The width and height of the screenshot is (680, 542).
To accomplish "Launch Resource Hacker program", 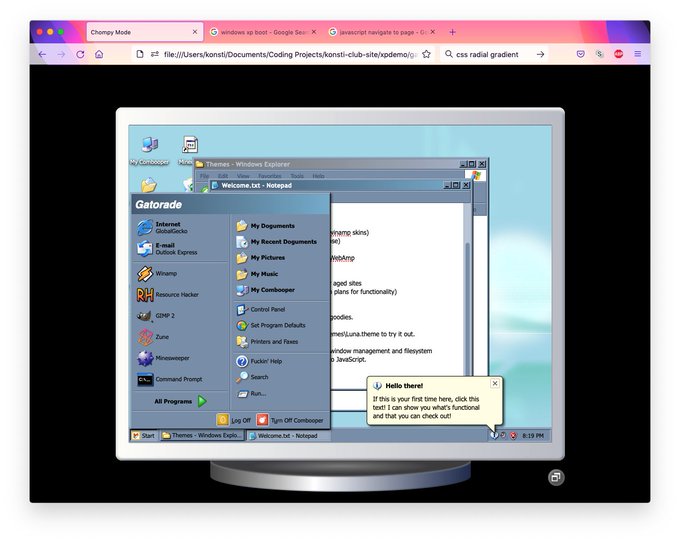I will click(x=168, y=295).
